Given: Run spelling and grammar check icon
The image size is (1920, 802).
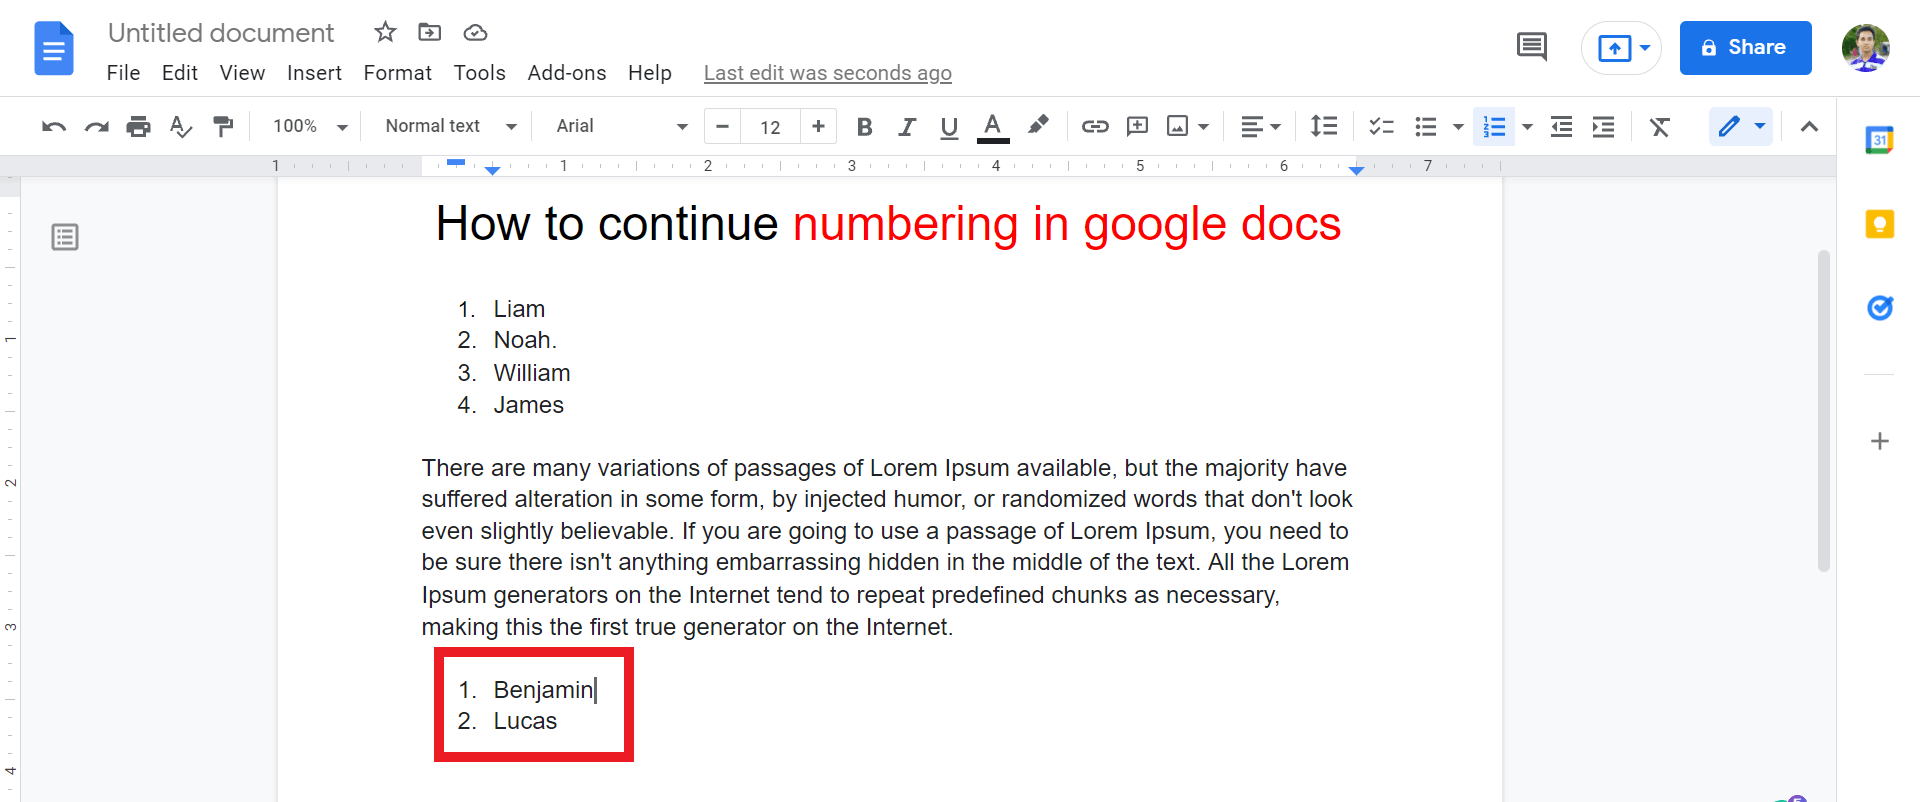Looking at the screenshot, I should tap(181, 126).
